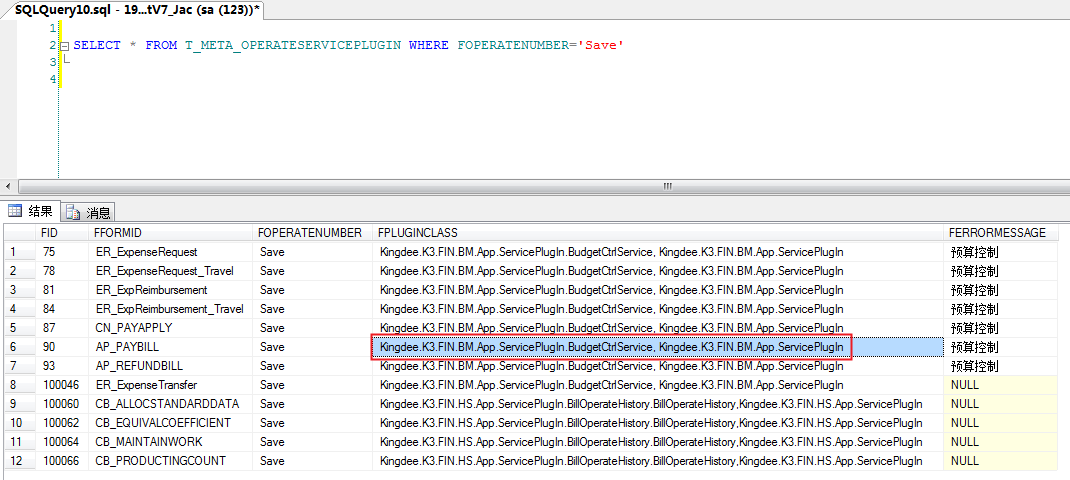Screen dimensions: 1070x480
Task: Click FID cell with value 78
Action: (x=63, y=271)
